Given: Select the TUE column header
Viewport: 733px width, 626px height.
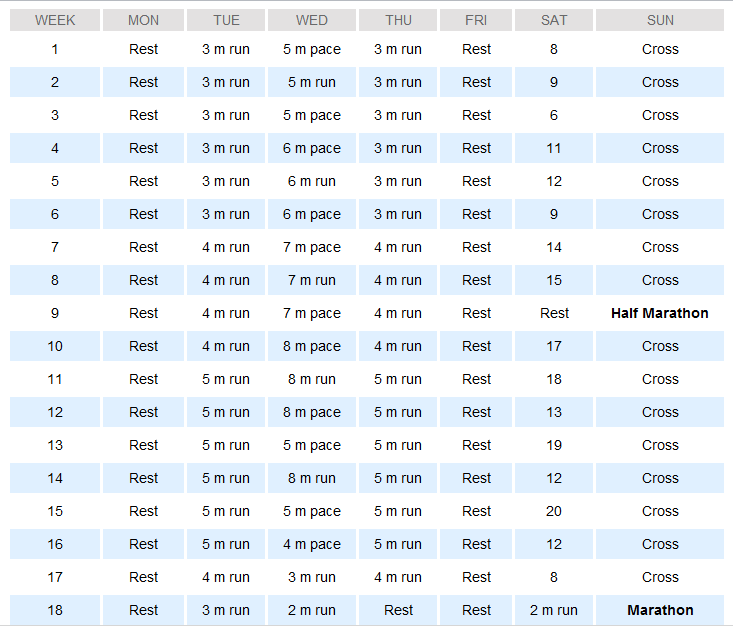Looking at the screenshot, I should click(x=226, y=20).
